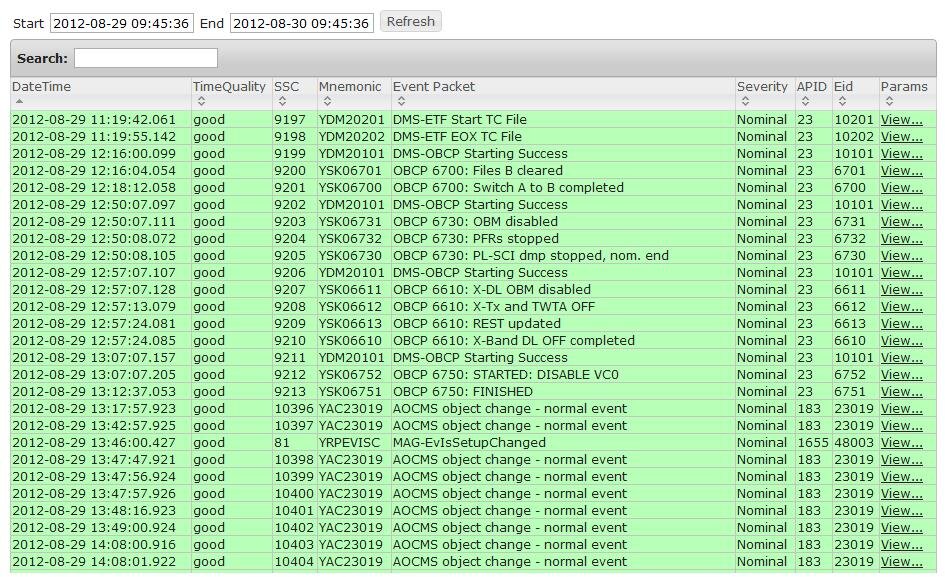Sort by Severity column arrows
The width and height of the screenshot is (945, 577).
tap(746, 101)
